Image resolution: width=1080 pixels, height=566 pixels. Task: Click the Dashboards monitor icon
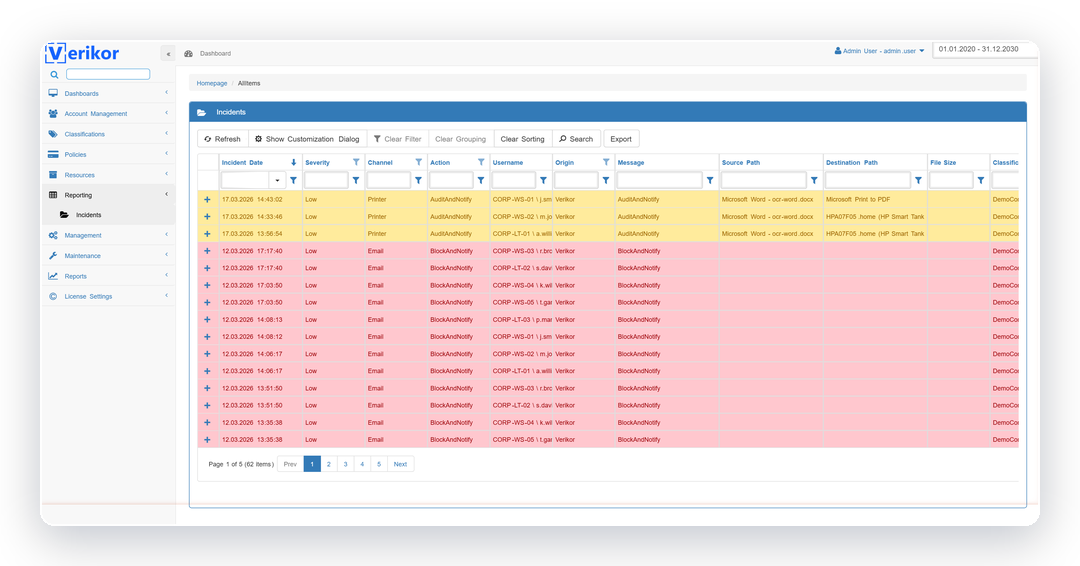click(53, 93)
